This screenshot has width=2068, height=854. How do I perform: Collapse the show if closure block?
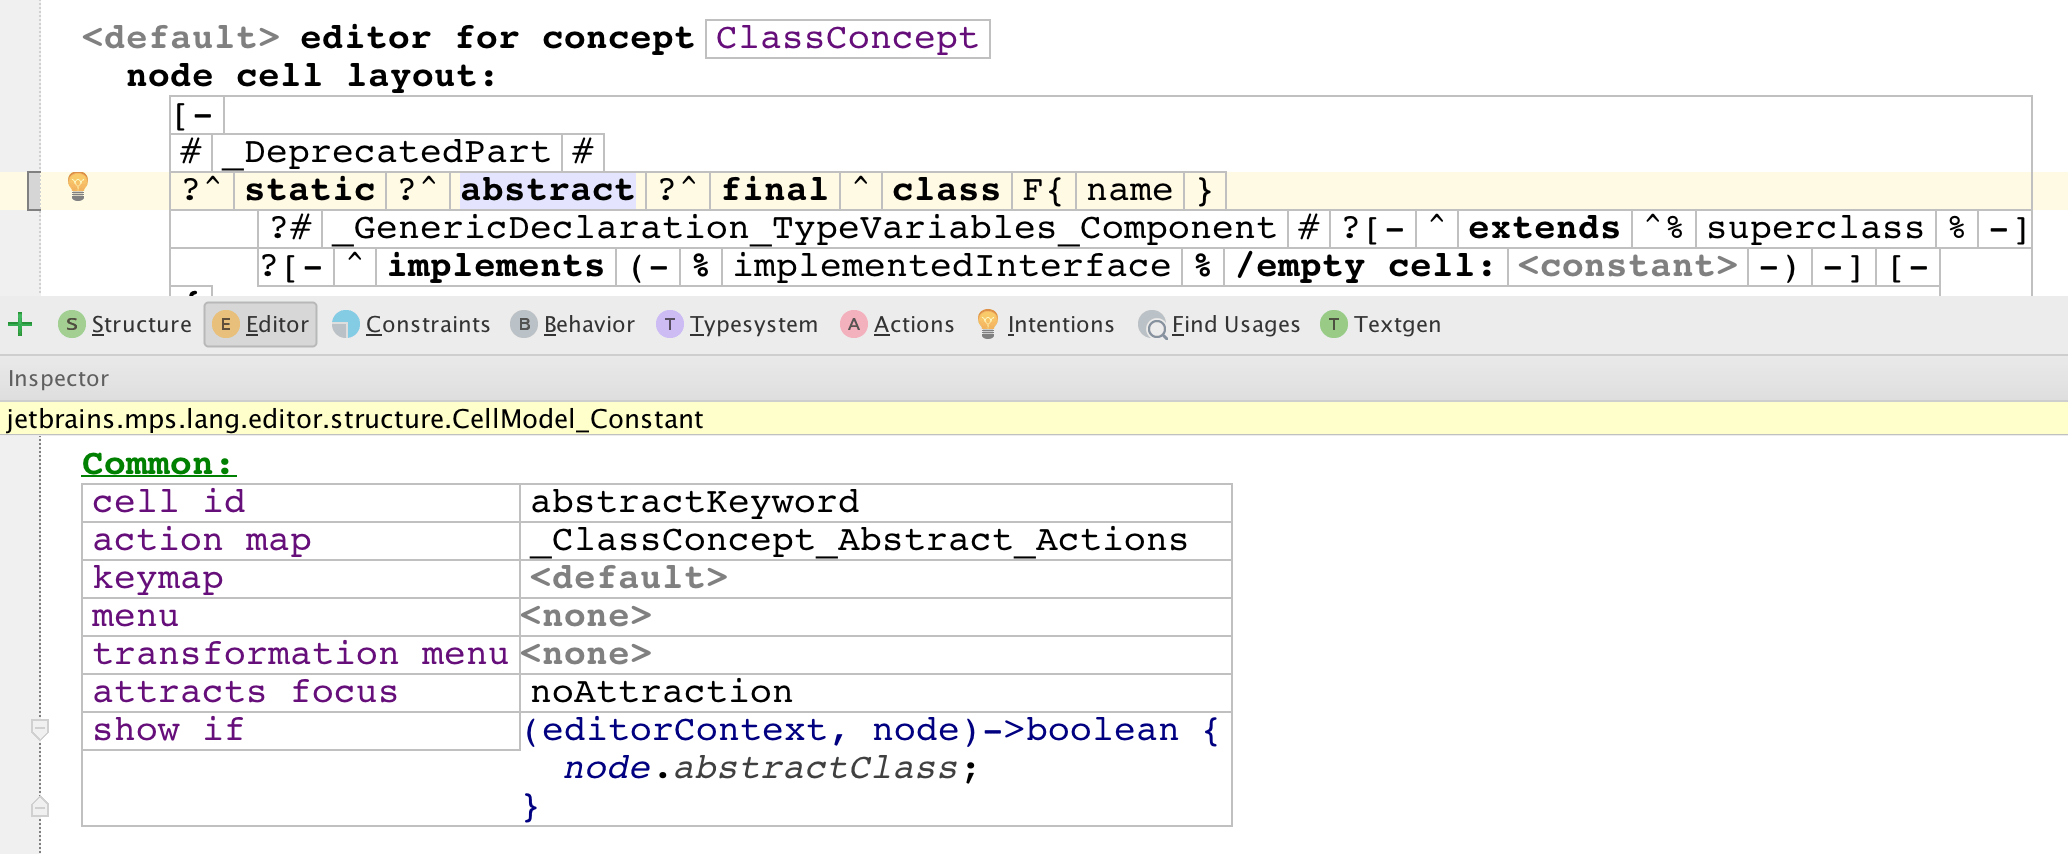point(40,729)
